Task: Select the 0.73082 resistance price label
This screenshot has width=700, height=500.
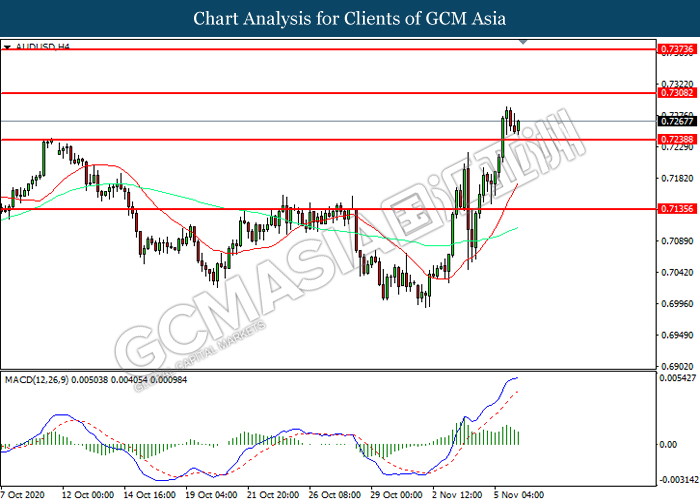Action: point(677,93)
